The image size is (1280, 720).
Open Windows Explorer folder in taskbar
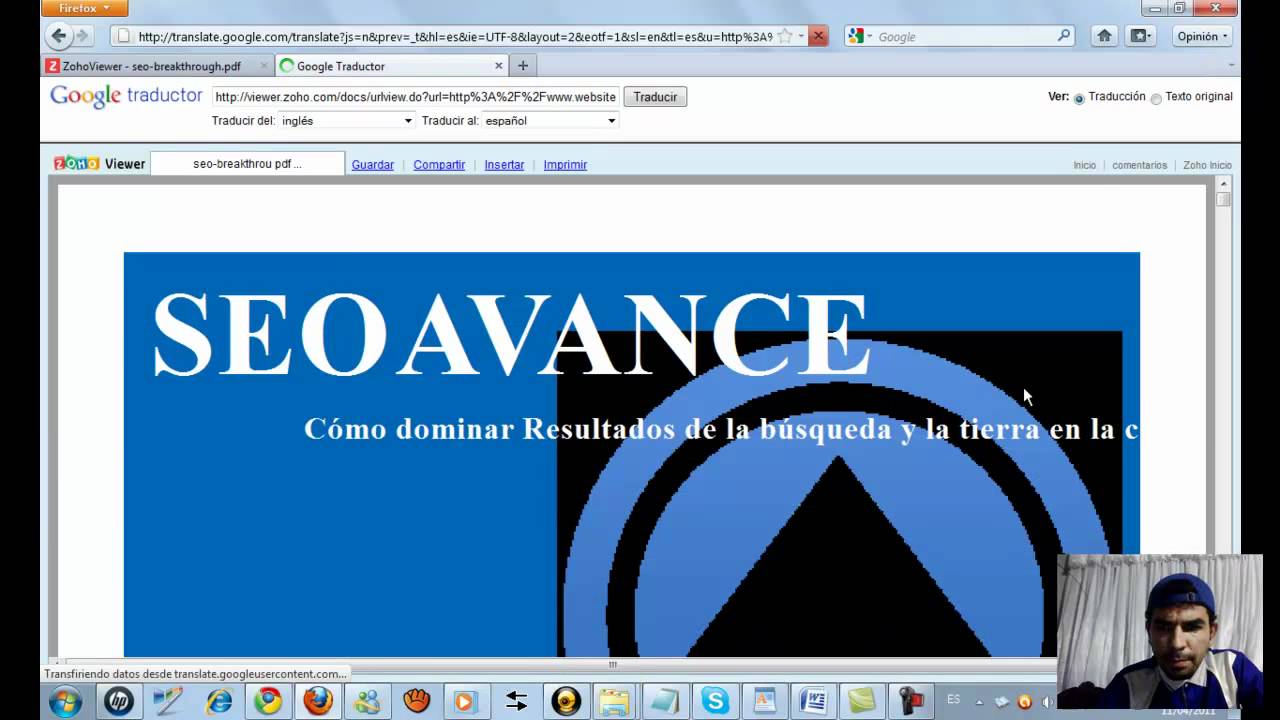point(615,701)
